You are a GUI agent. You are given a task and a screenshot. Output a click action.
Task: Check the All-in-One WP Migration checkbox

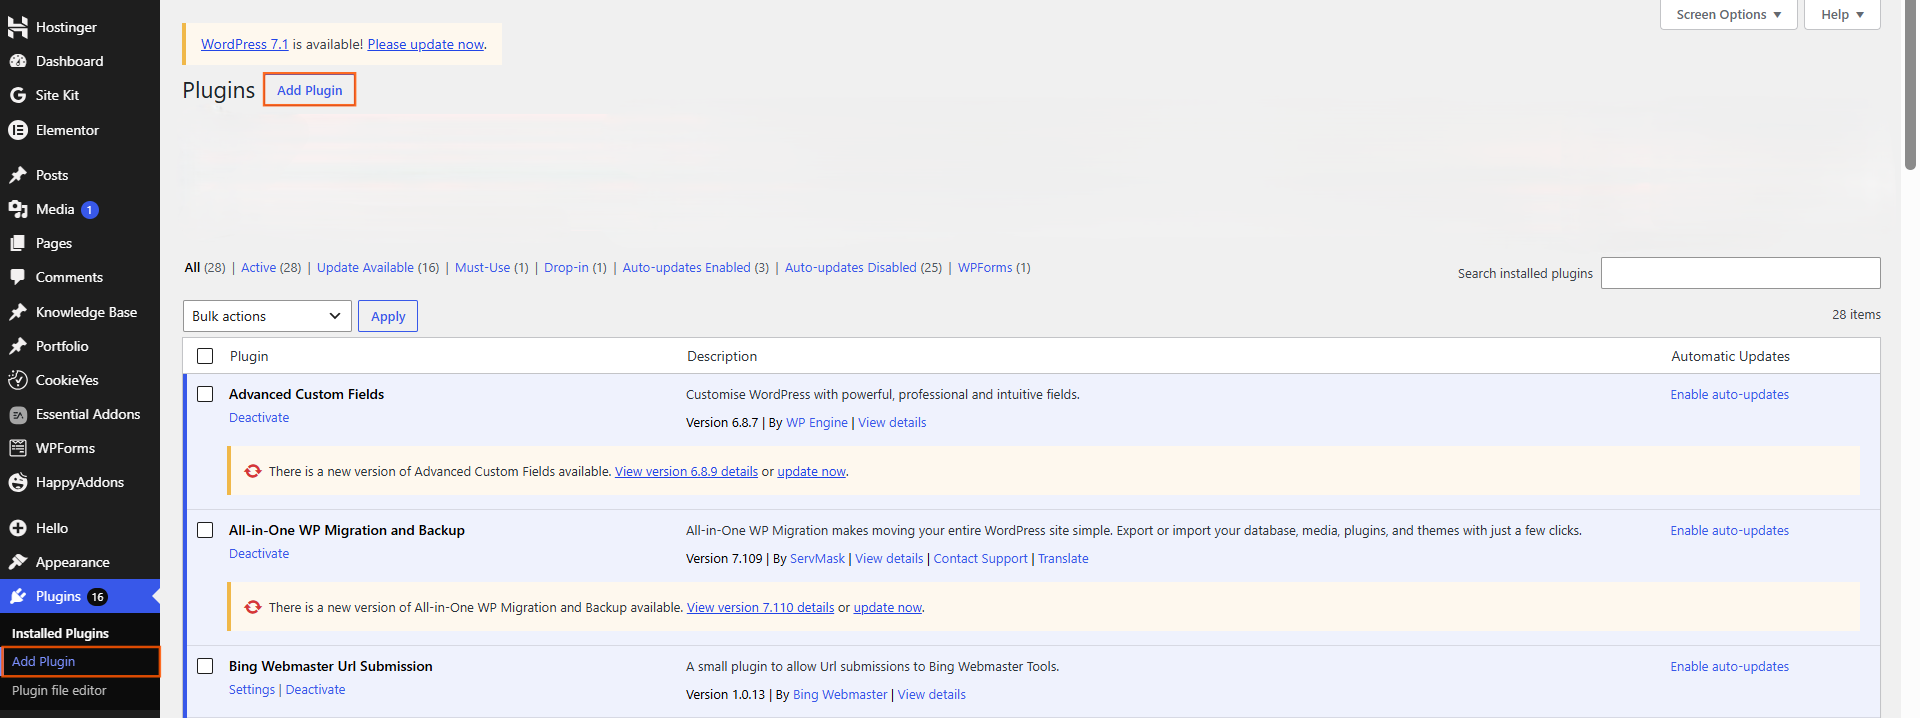pyautogui.click(x=205, y=530)
